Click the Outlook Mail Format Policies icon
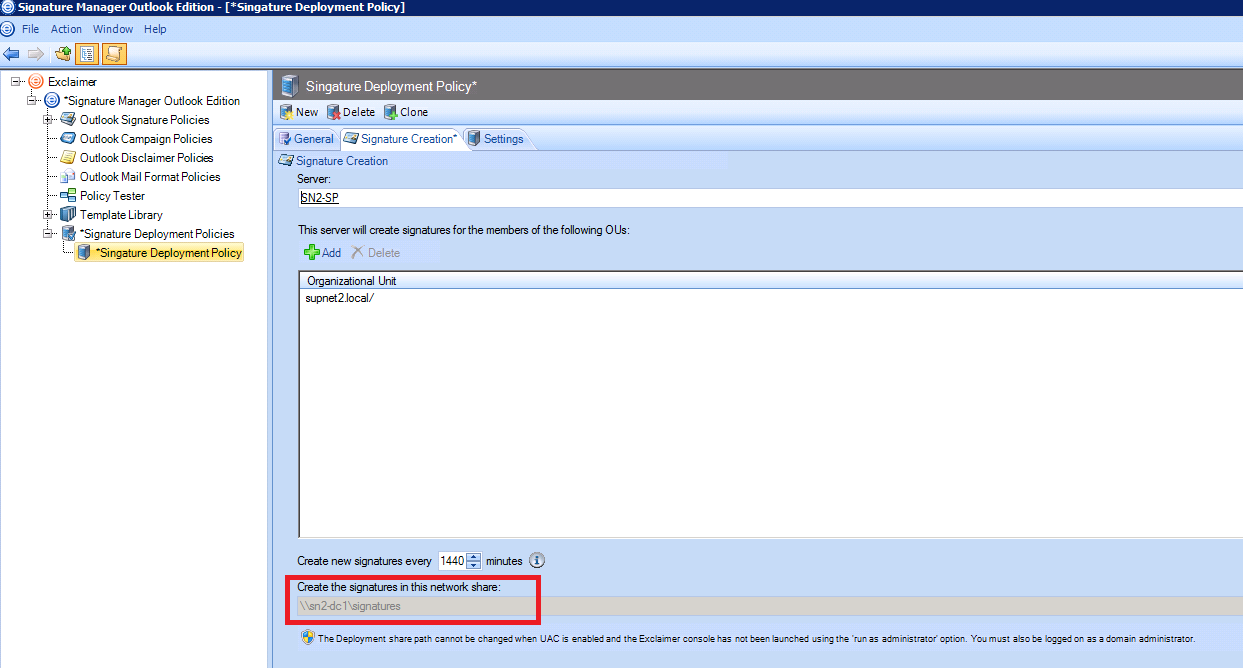The image size is (1243, 668). click(68, 176)
